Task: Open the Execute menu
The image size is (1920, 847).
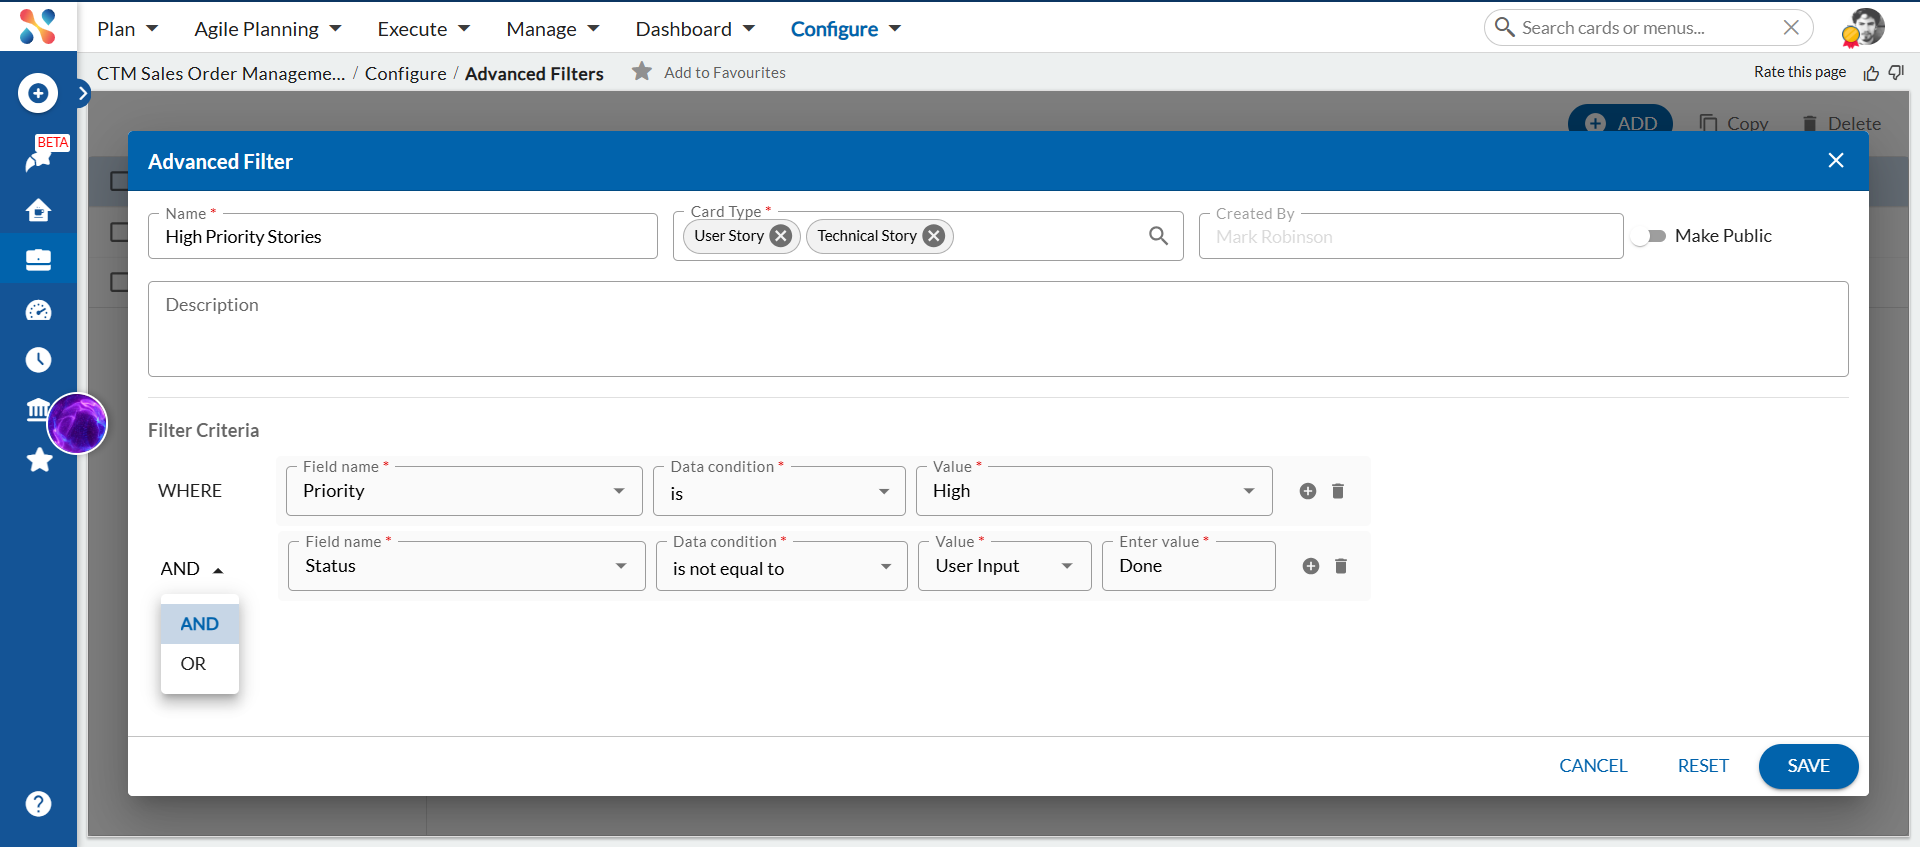Action: click(x=423, y=29)
